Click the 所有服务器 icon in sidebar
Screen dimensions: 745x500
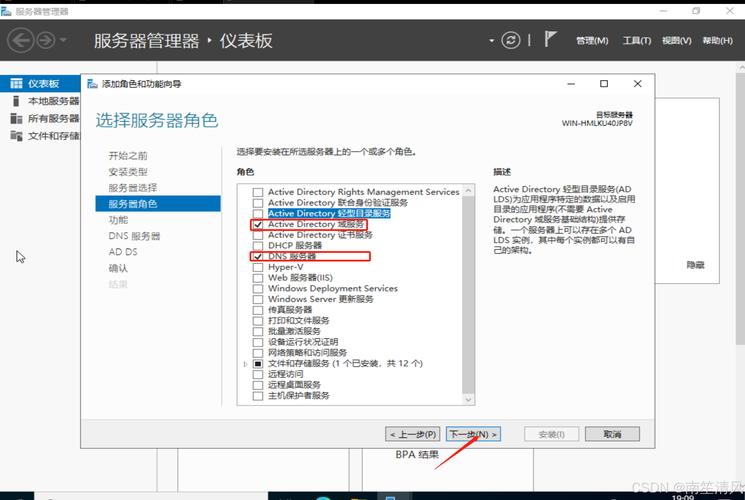(16, 118)
